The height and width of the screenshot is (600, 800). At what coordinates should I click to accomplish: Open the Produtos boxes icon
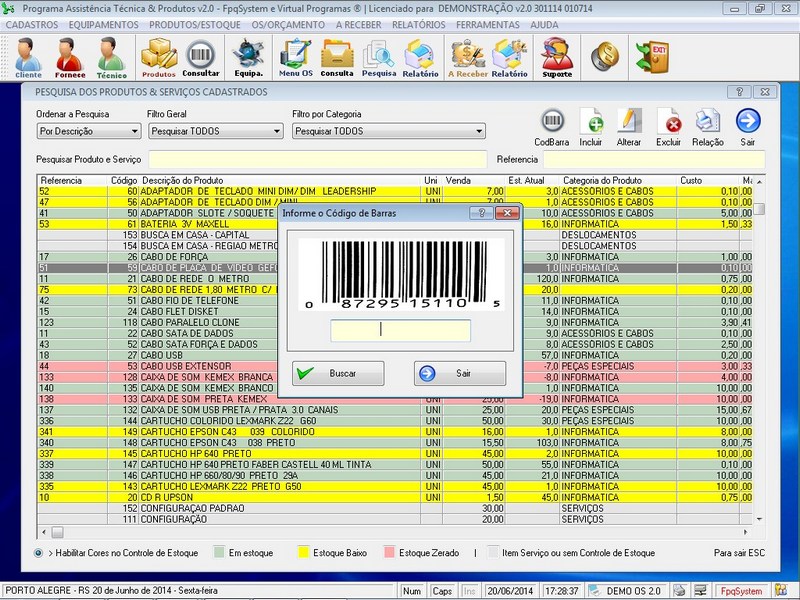pos(159,58)
